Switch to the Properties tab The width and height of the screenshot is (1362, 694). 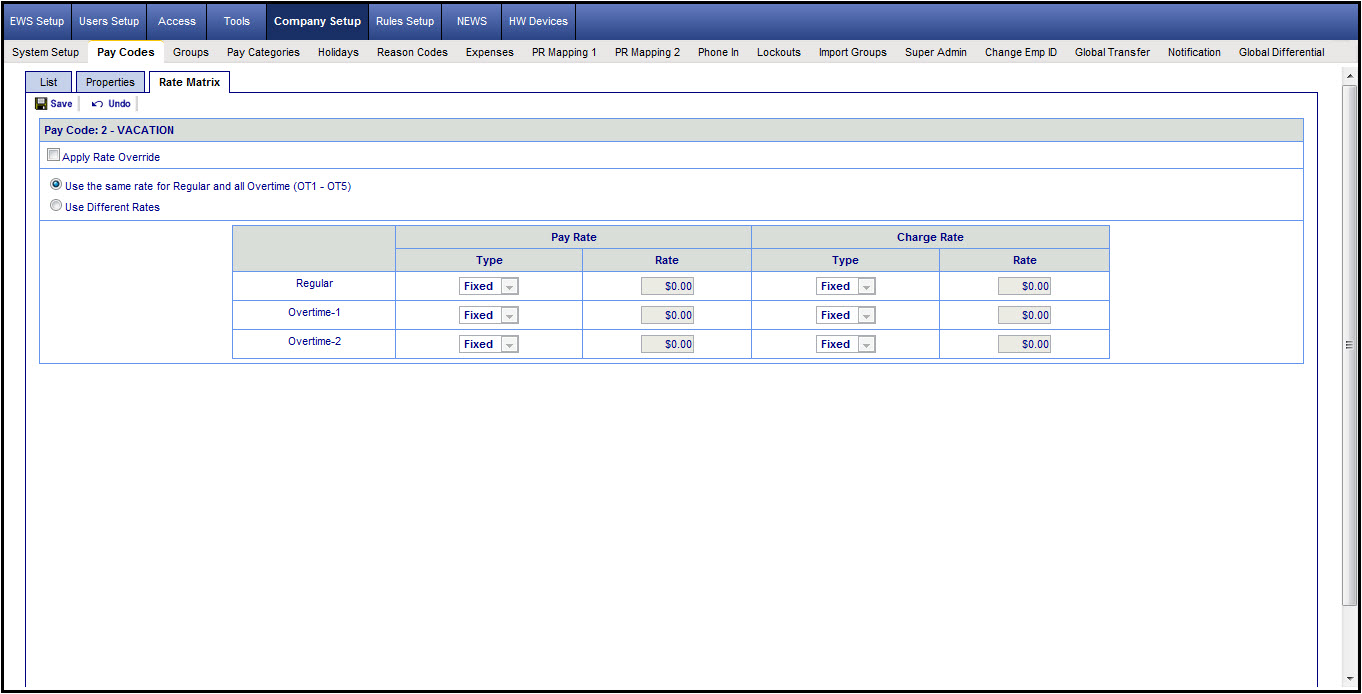(x=110, y=82)
